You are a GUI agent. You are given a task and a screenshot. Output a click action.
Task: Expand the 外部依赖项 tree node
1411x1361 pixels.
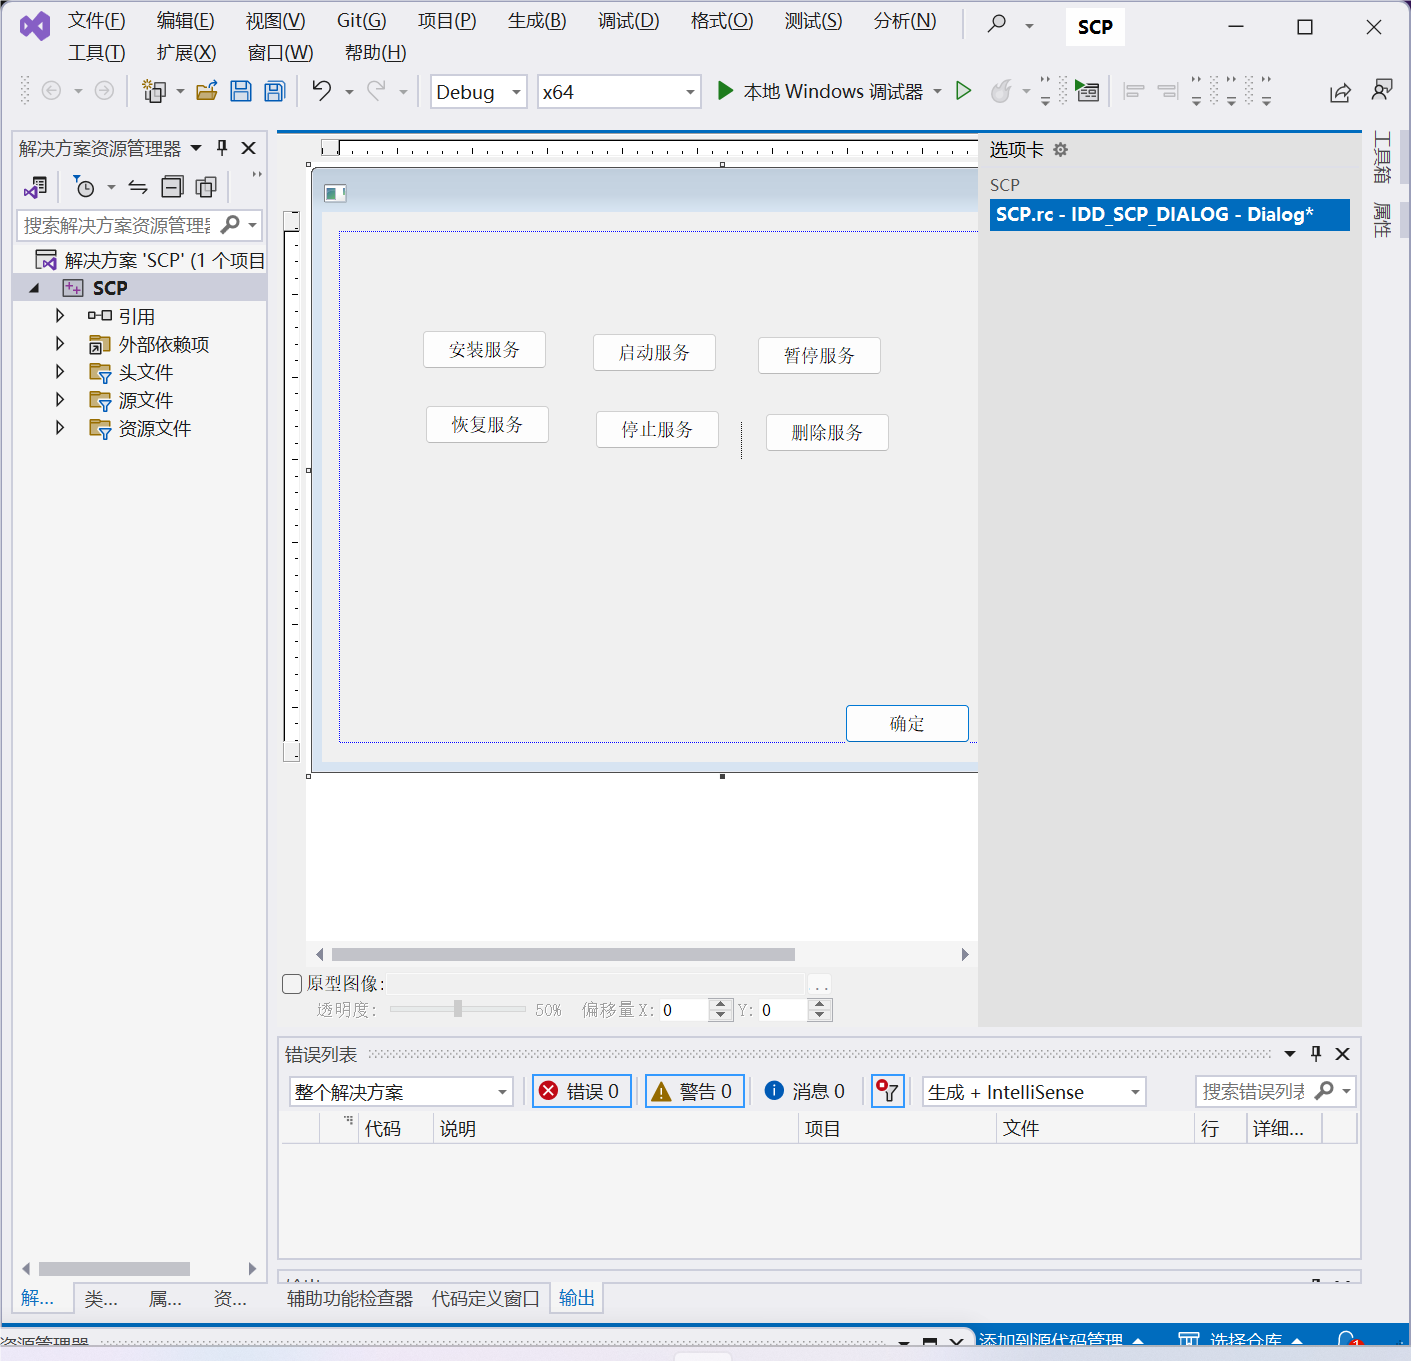(x=60, y=344)
